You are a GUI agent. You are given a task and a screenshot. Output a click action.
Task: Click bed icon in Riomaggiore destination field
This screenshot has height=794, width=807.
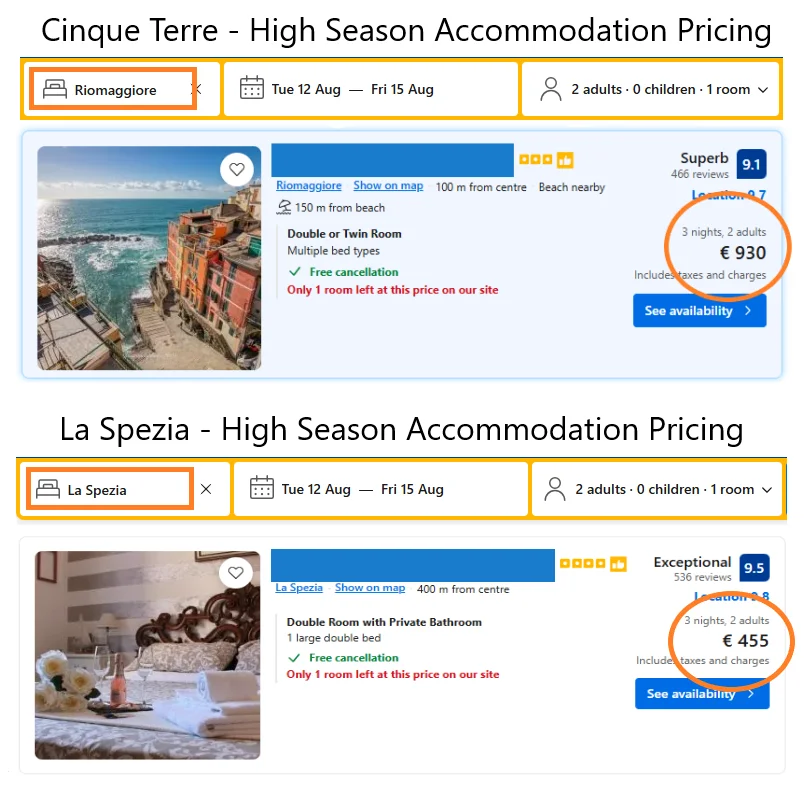pyautogui.click(x=55, y=90)
